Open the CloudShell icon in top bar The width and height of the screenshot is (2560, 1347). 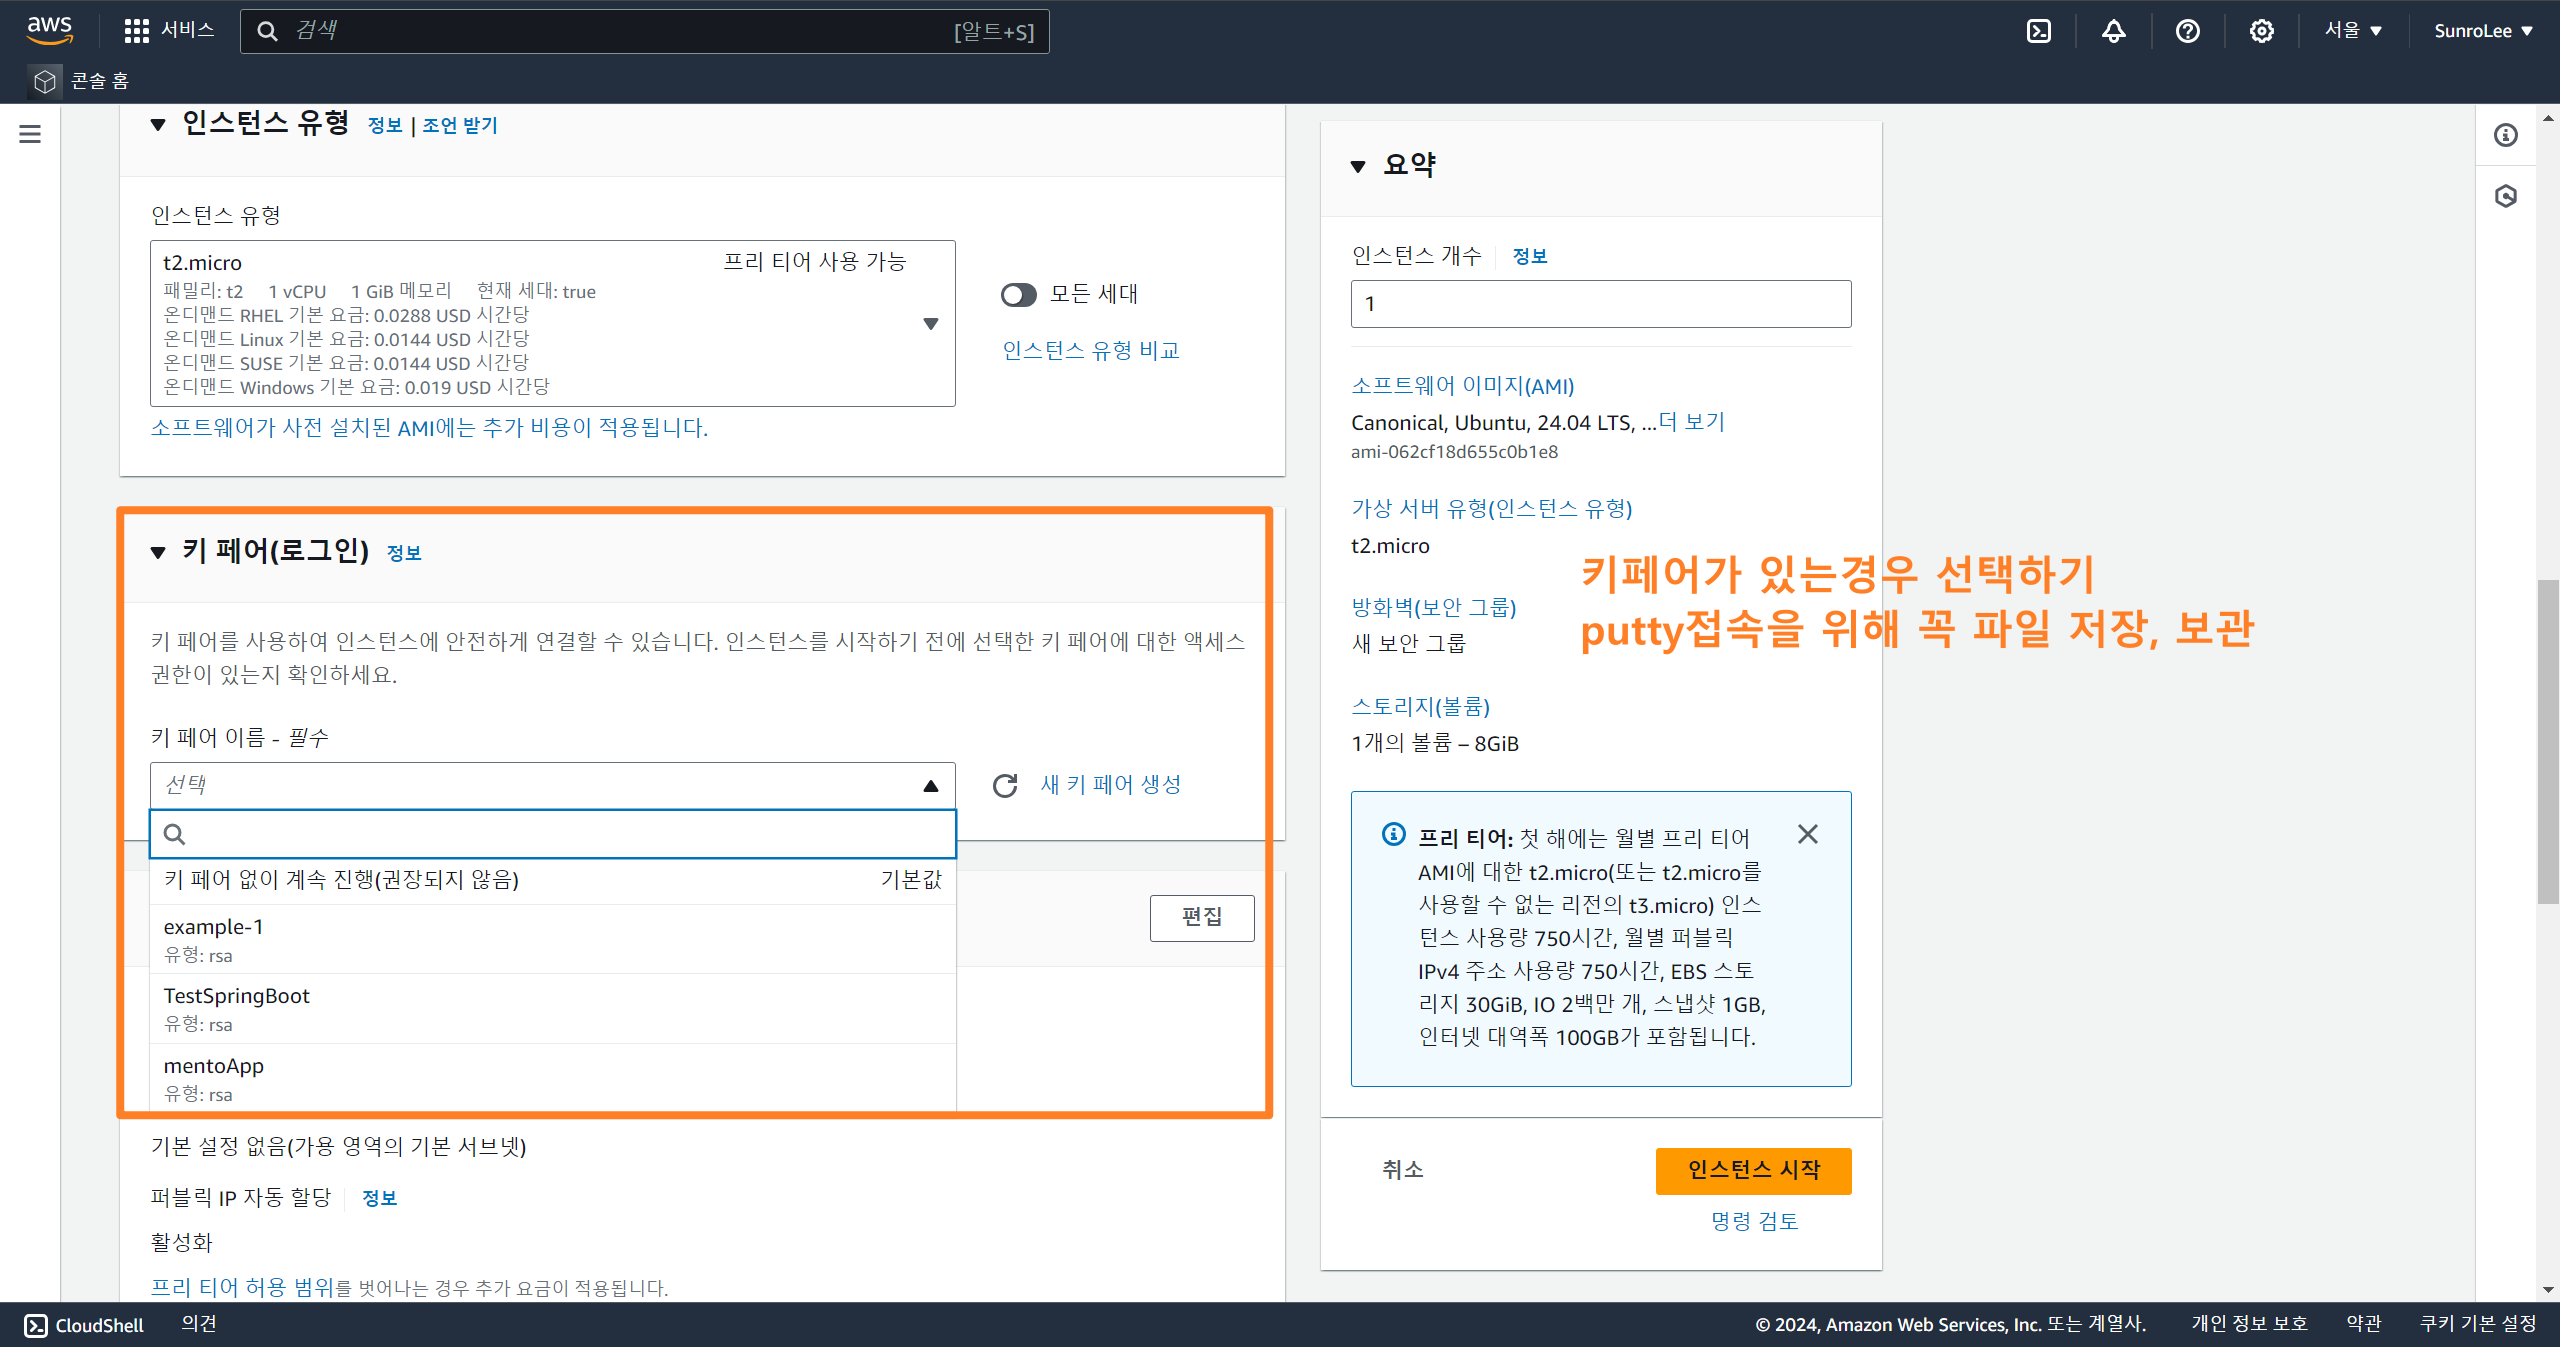coord(2038,31)
